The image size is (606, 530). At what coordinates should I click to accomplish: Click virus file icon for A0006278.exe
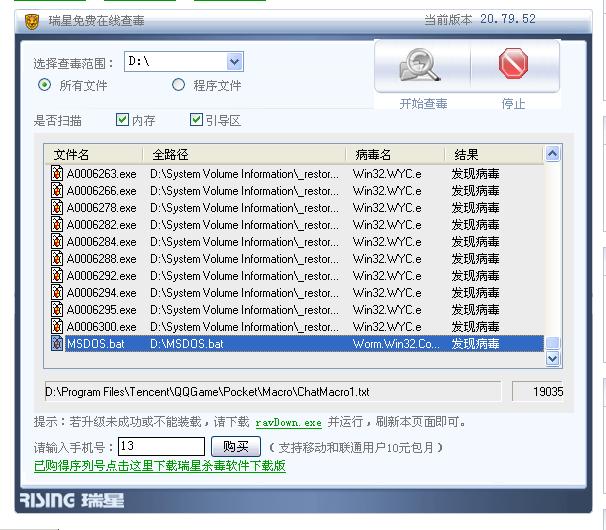tap(57, 207)
